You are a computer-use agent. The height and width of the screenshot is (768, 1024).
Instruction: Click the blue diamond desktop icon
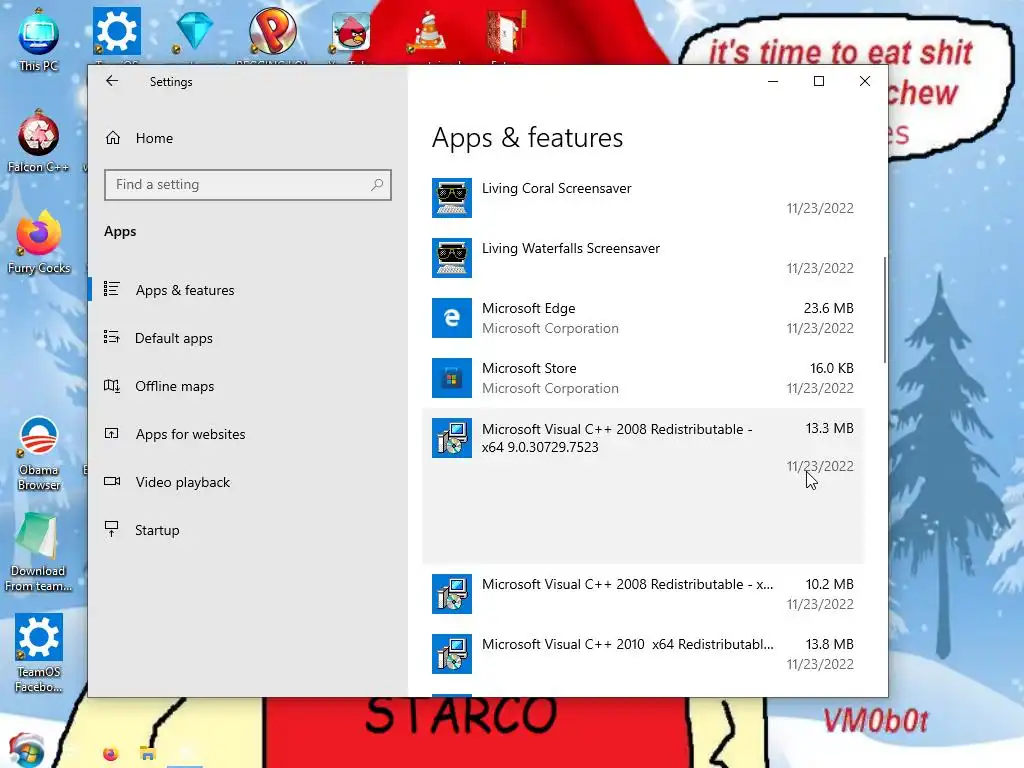[195, 31]
